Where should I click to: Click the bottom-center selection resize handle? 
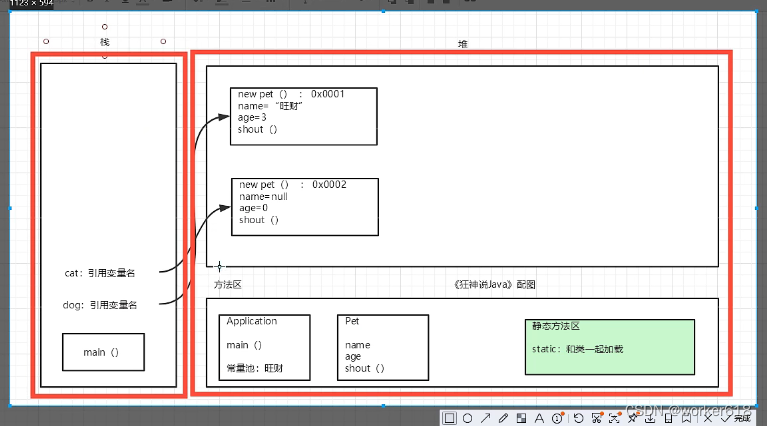383,405
